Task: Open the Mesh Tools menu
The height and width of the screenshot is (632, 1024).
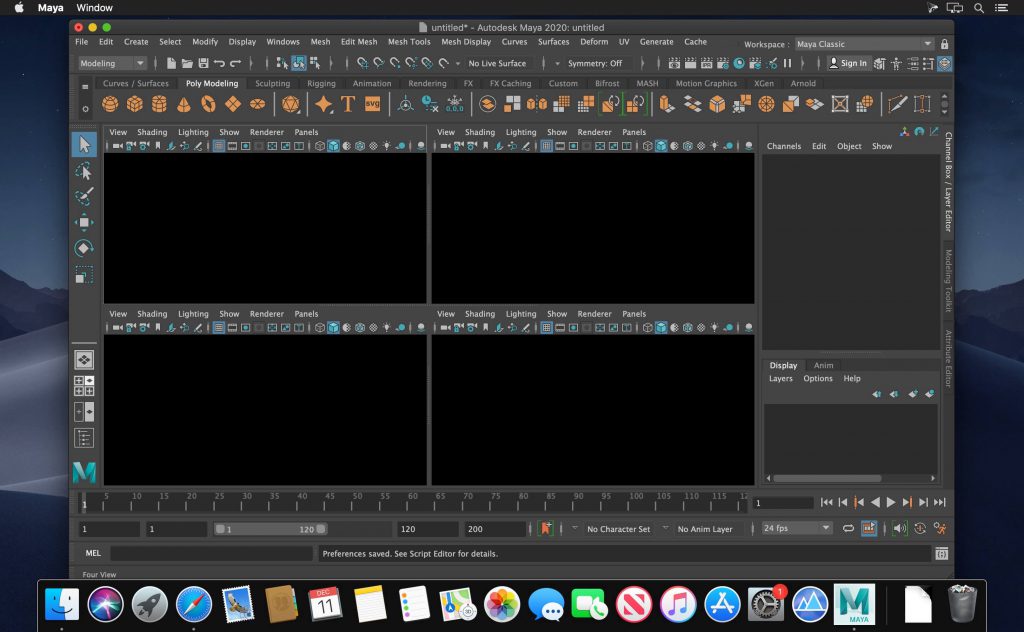Action: [x=409, y=42]
